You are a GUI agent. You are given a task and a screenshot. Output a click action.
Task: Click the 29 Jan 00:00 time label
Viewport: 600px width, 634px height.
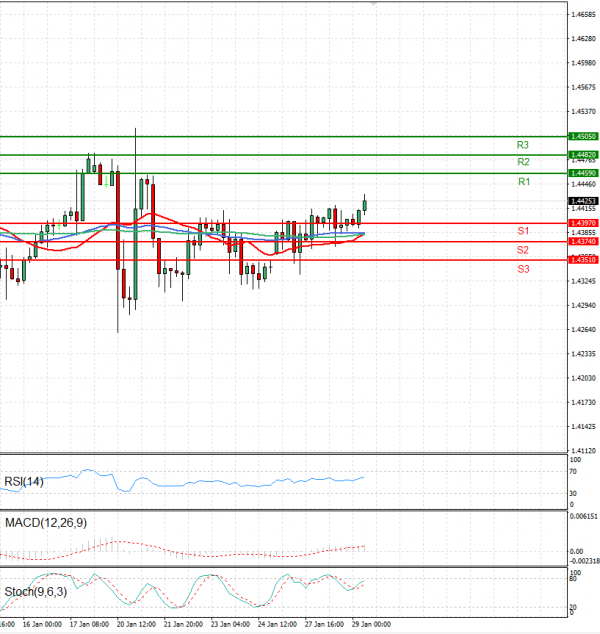click(371, 624)
